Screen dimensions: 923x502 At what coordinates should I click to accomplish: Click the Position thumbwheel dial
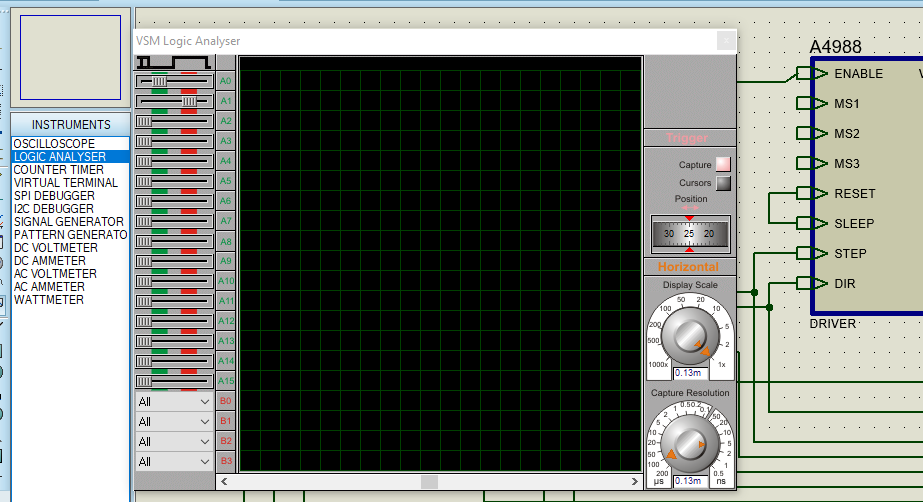click(x=690, y=234)
